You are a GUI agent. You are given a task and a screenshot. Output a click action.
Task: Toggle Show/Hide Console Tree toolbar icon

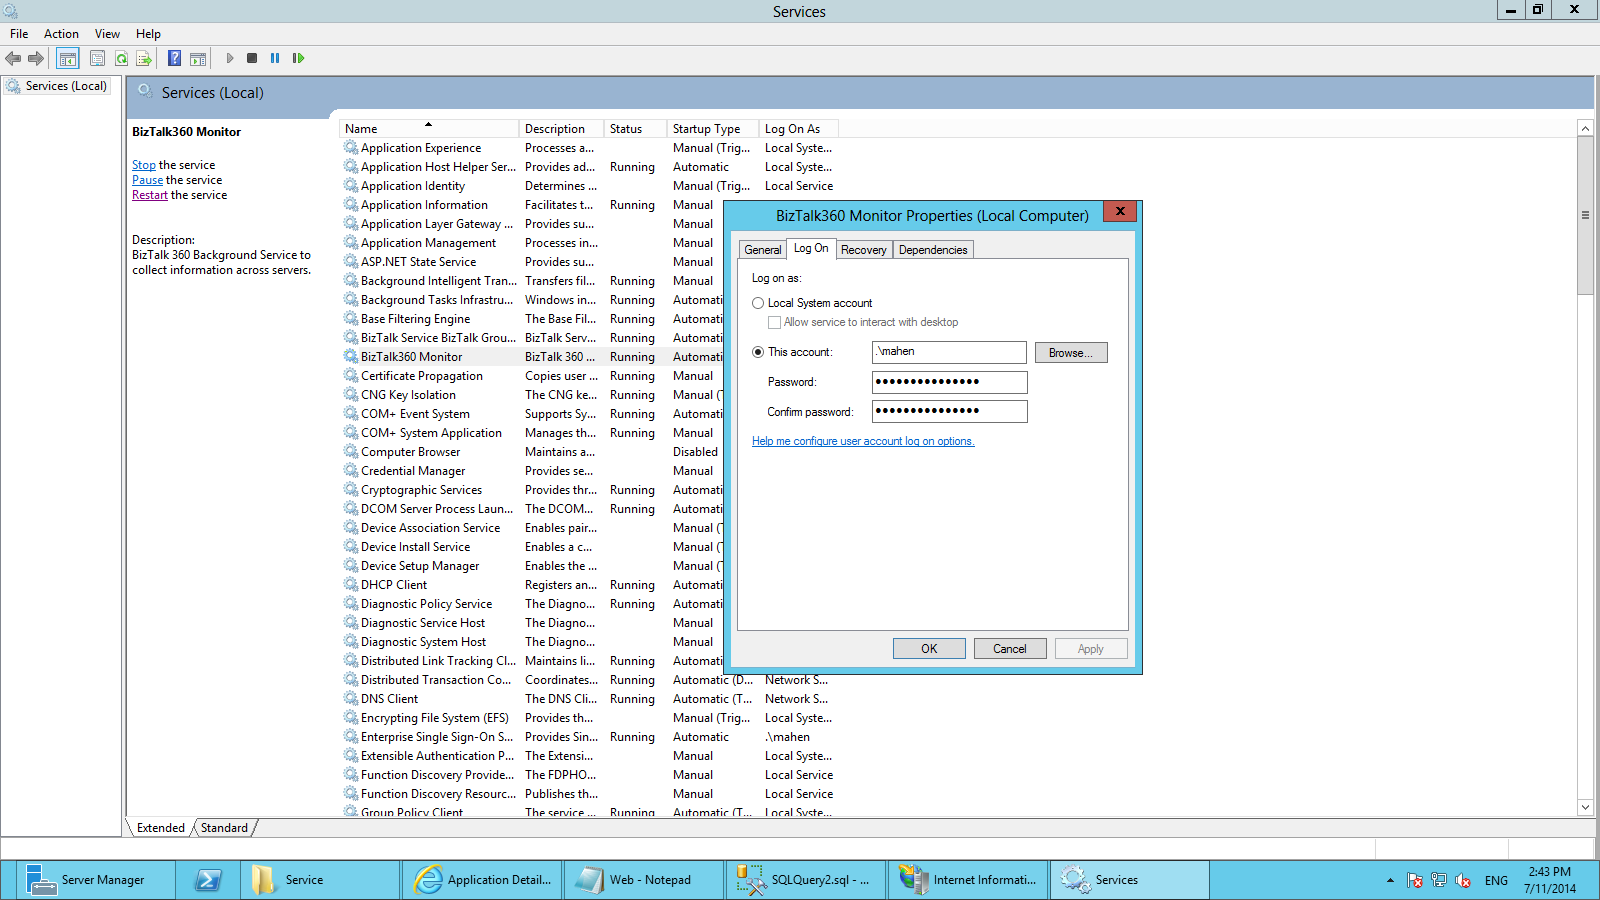coord(67,58)
